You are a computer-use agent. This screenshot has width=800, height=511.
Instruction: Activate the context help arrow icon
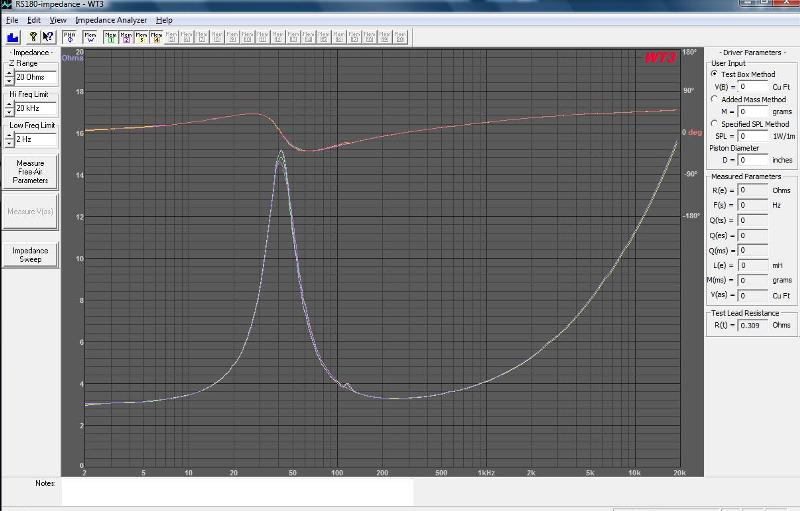tap(48, 37)
